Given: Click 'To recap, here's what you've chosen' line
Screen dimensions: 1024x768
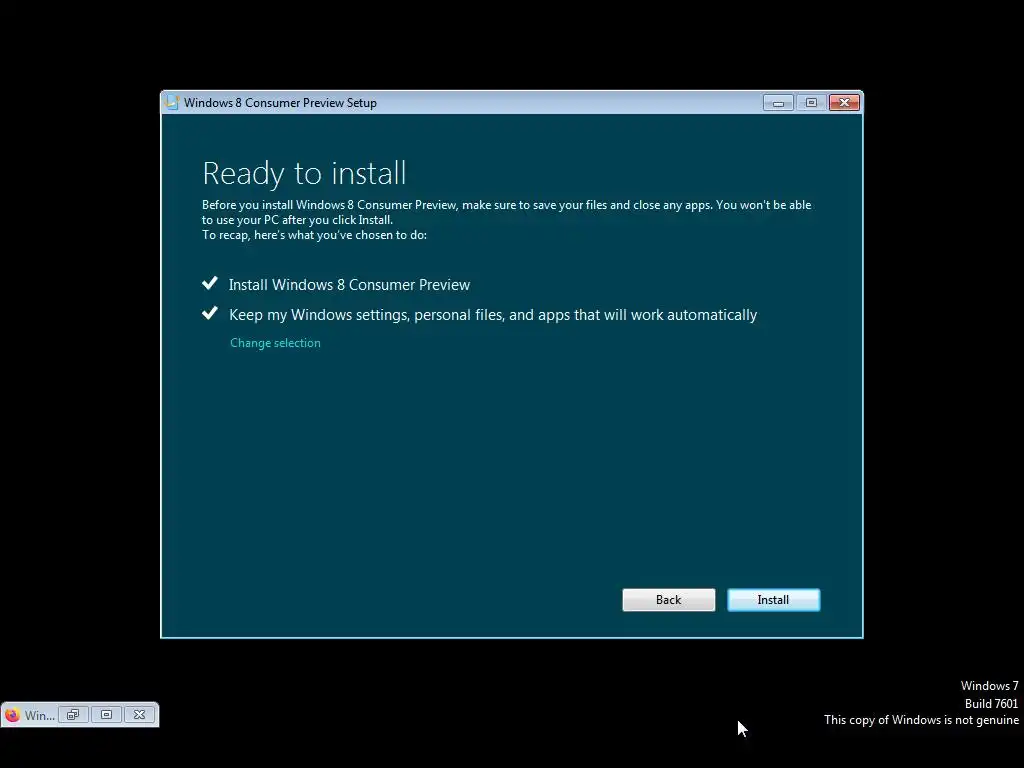Looking at the screenshot, I should click(314, 235).
